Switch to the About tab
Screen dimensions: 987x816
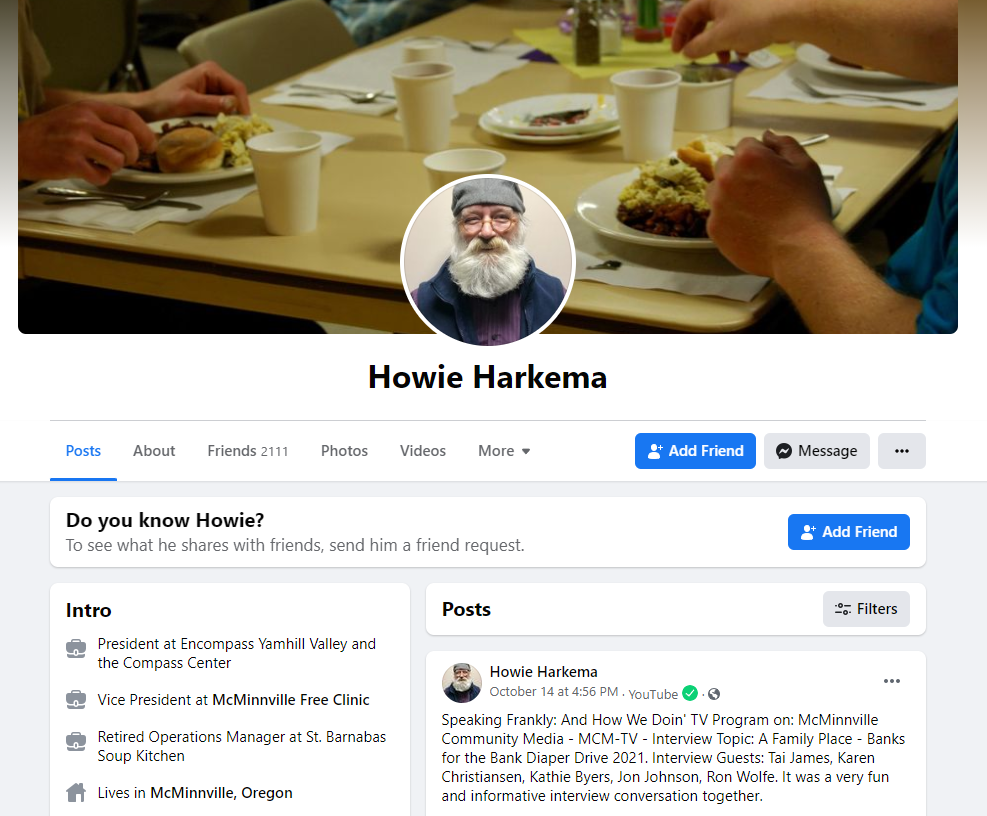154,451
